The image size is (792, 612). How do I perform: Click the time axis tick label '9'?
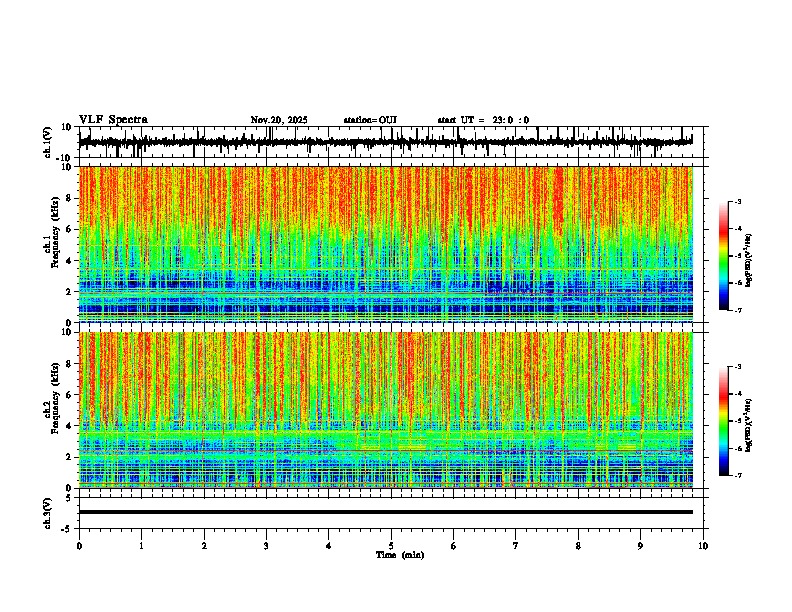[640, 546]
